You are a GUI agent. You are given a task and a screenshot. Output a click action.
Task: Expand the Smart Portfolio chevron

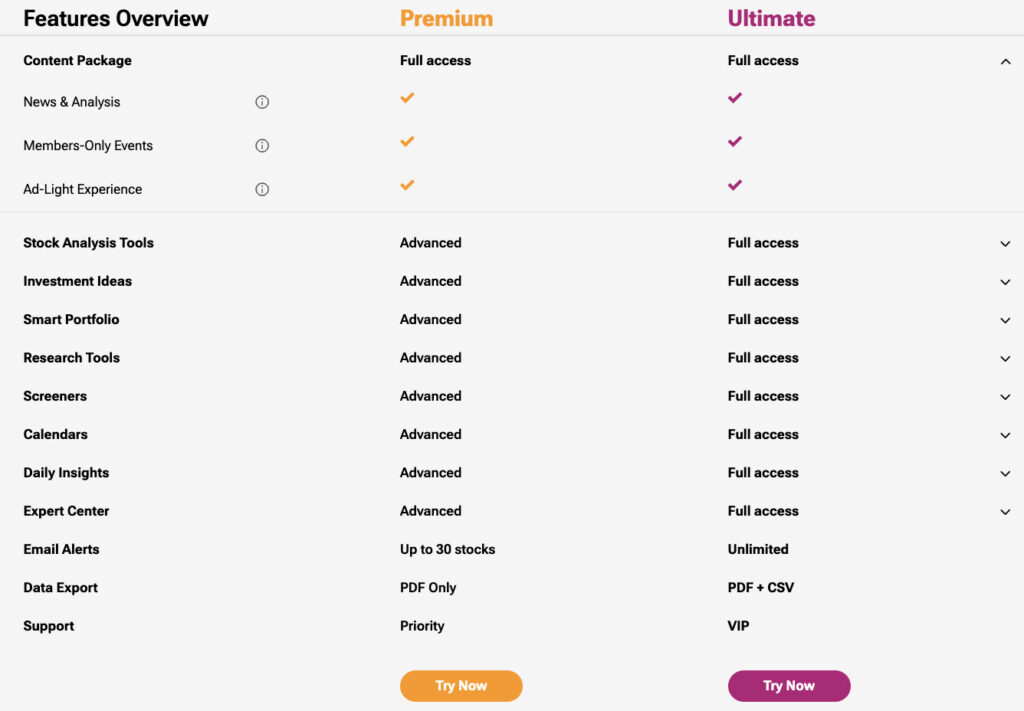click(x=1005, y=321)
